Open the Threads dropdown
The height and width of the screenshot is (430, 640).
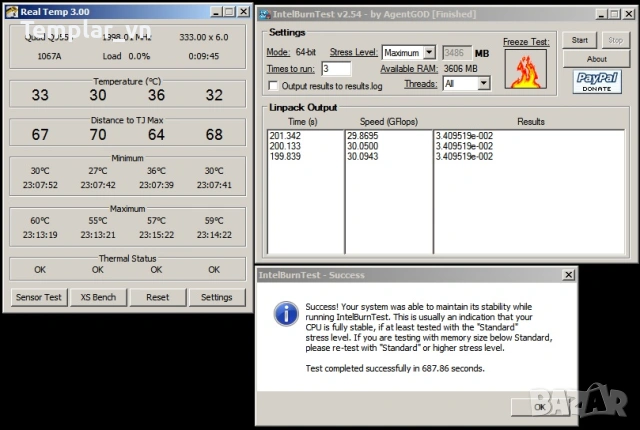tap(483, 84)
